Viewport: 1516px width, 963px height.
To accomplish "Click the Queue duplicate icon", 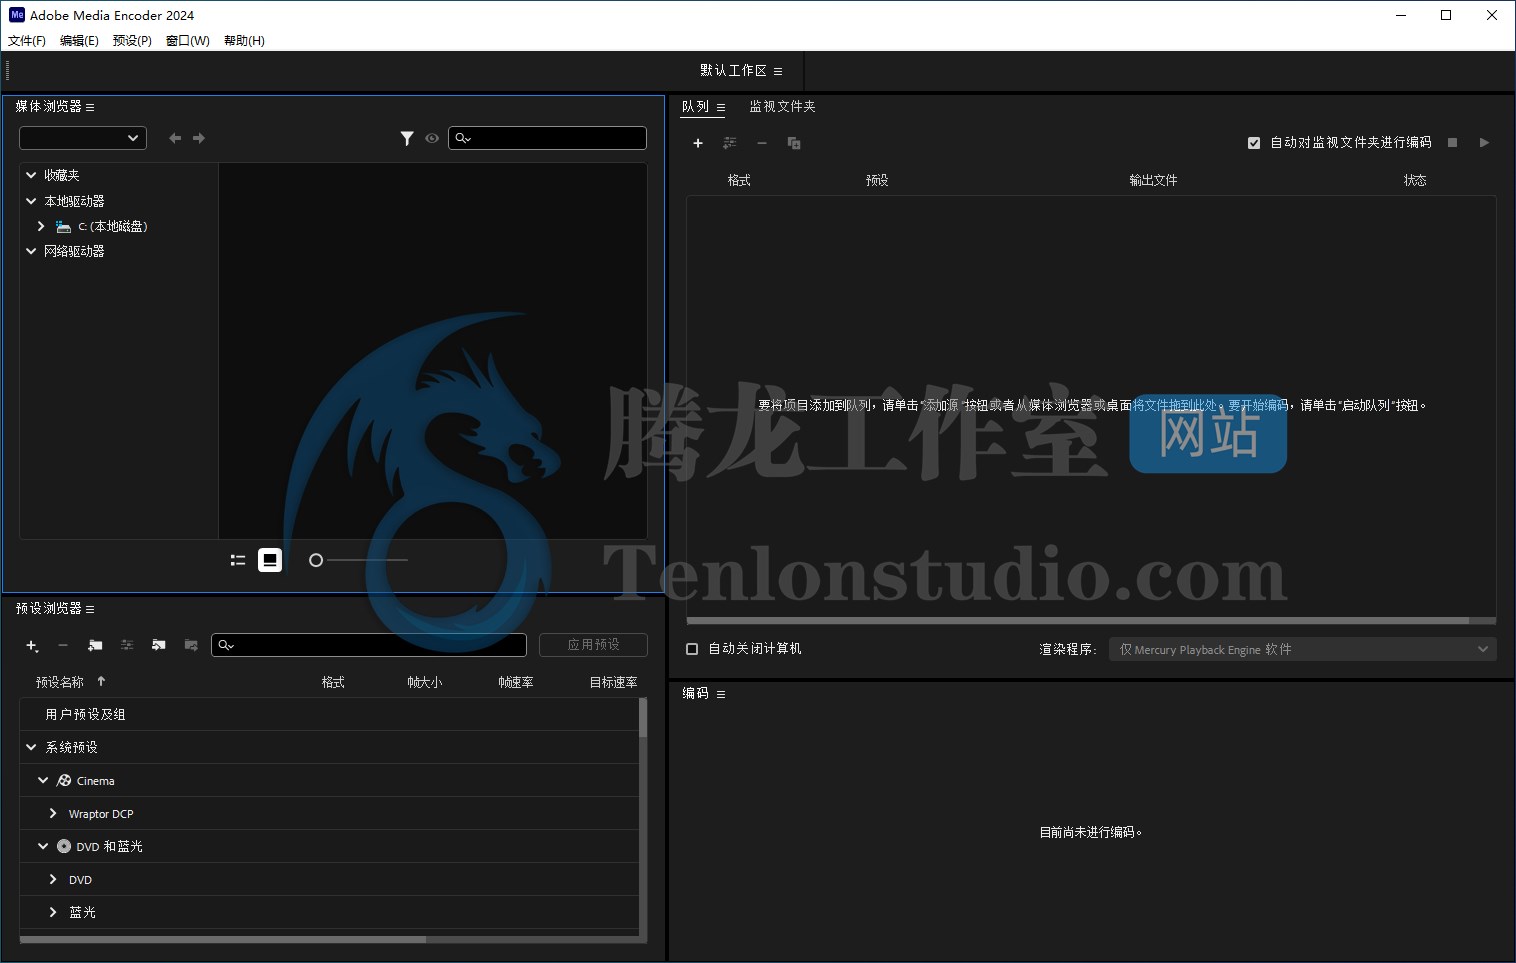I will 794,143.
